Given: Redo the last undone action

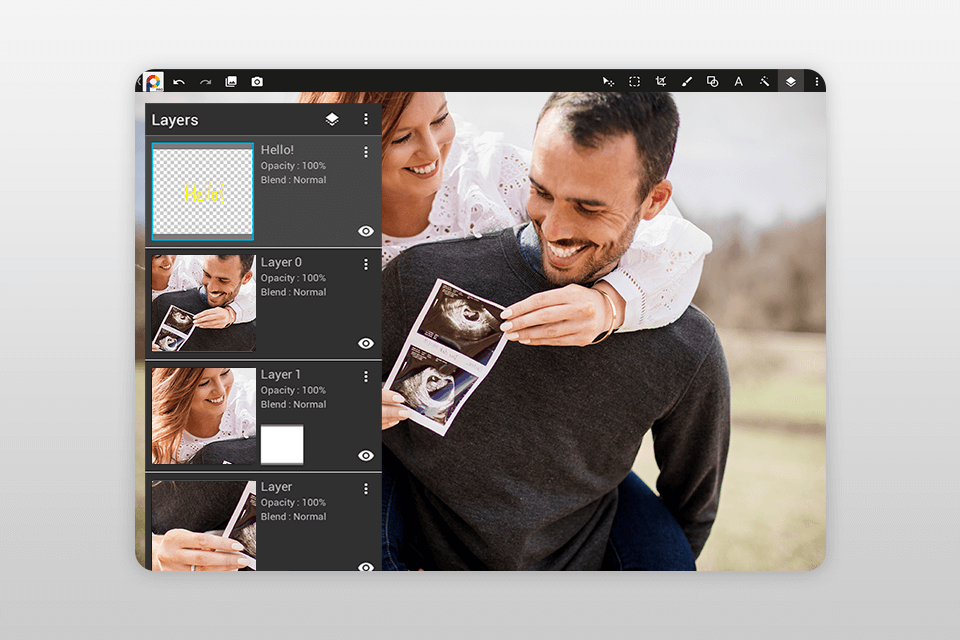Looking at the screenshot, I should pos(205,82).
